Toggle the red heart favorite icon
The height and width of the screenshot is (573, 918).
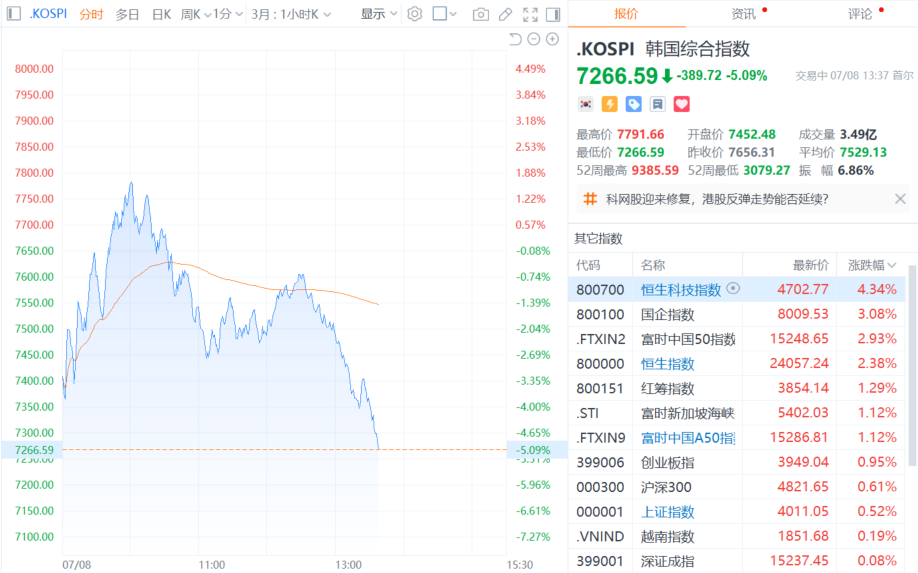click(x=681, y=104)
